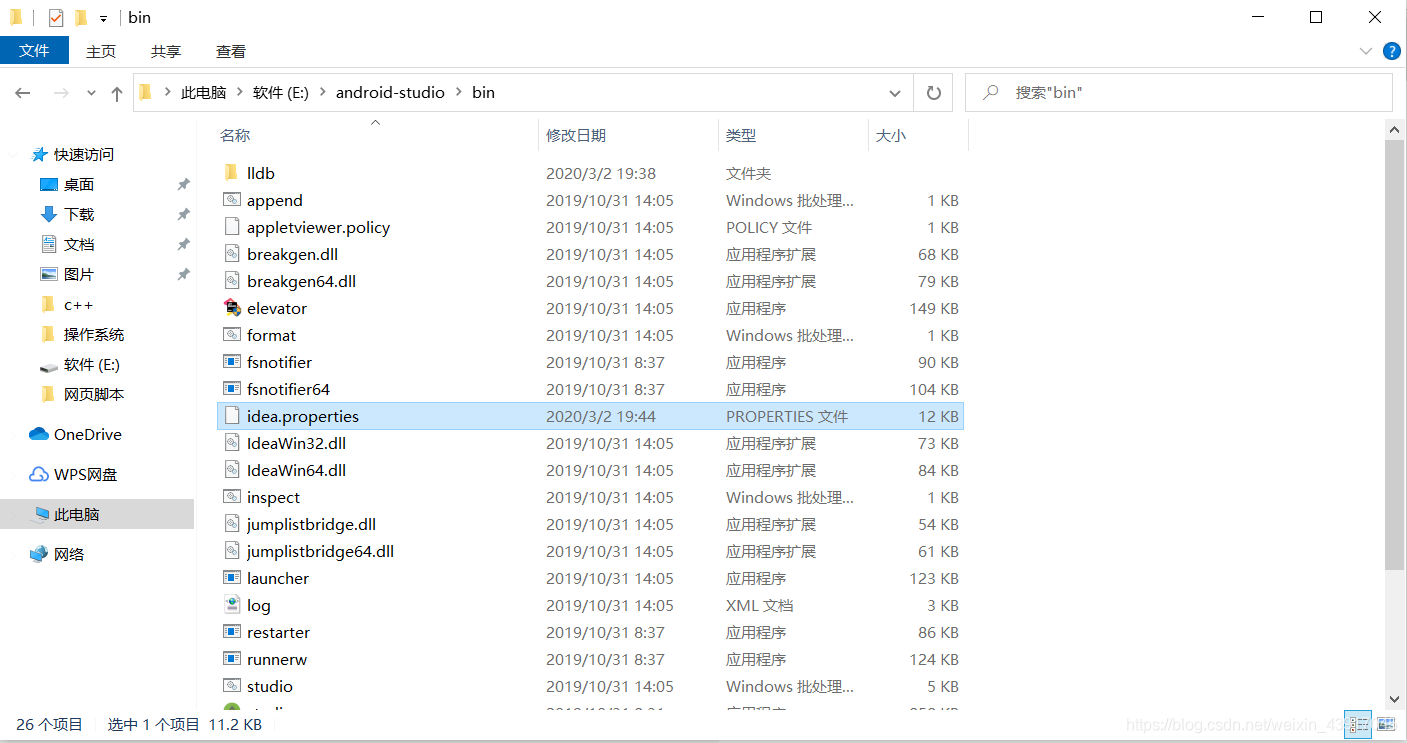Expand the ribbon with the chevron
This screenshot has height=743, width=1407.
1365,51
